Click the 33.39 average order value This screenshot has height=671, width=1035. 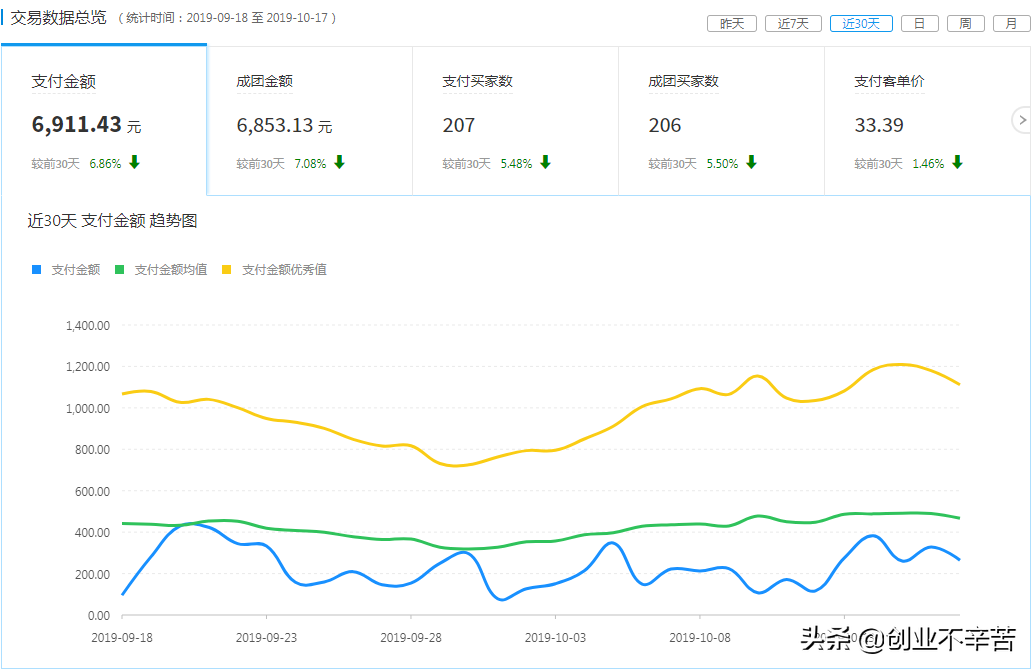click(879, 125)
